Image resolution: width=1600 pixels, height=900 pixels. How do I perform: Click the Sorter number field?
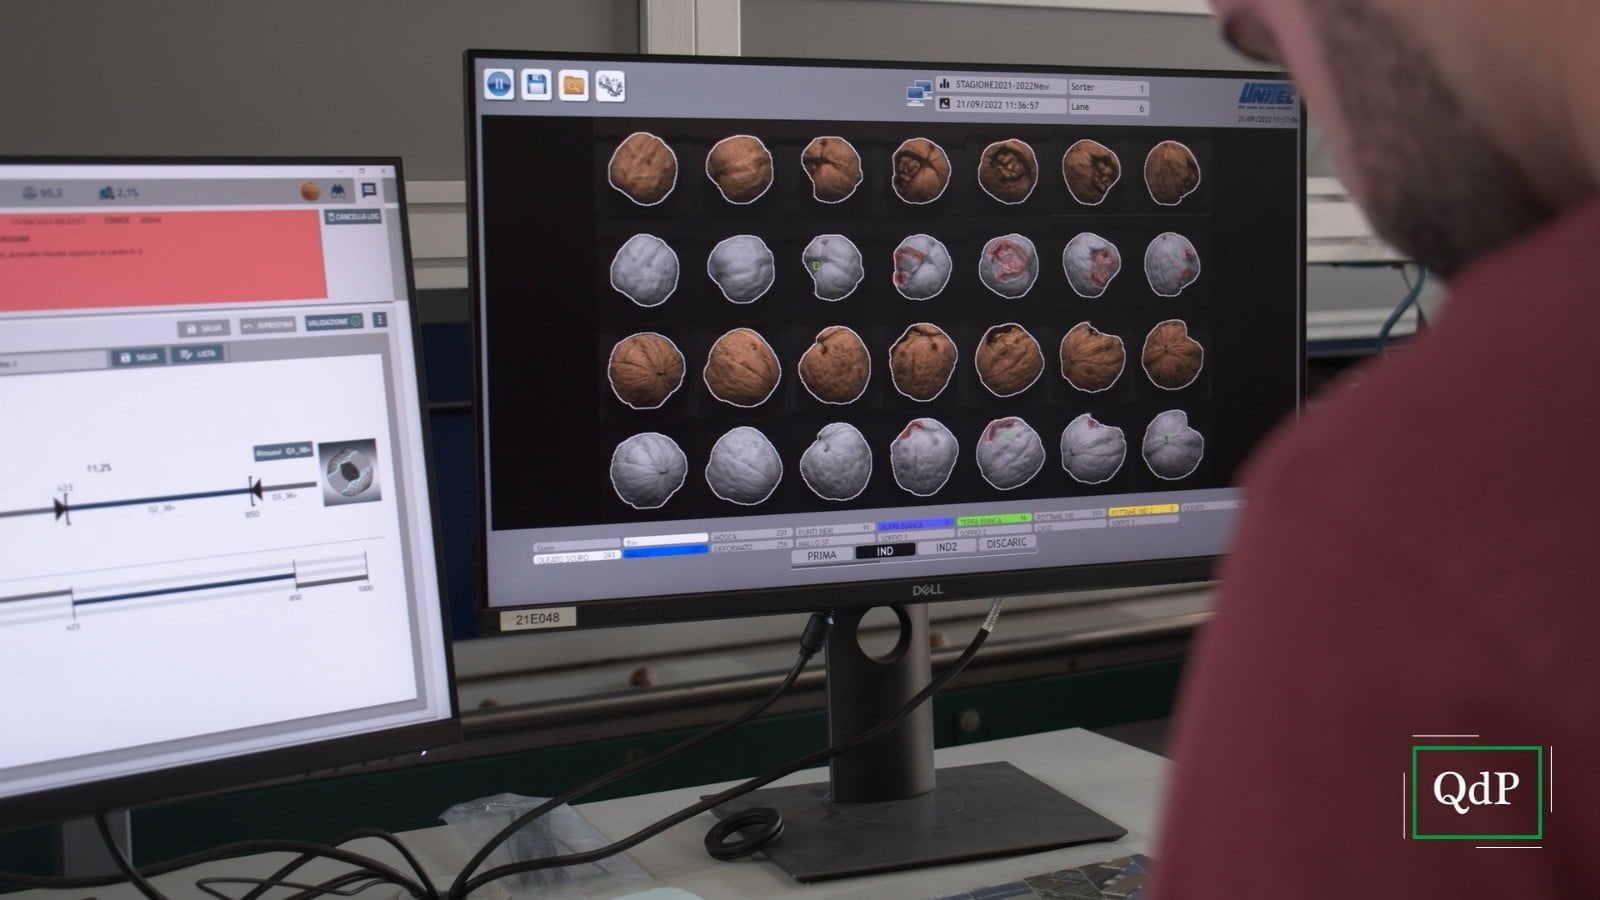pyautogui.click(x=1108, y=88)
